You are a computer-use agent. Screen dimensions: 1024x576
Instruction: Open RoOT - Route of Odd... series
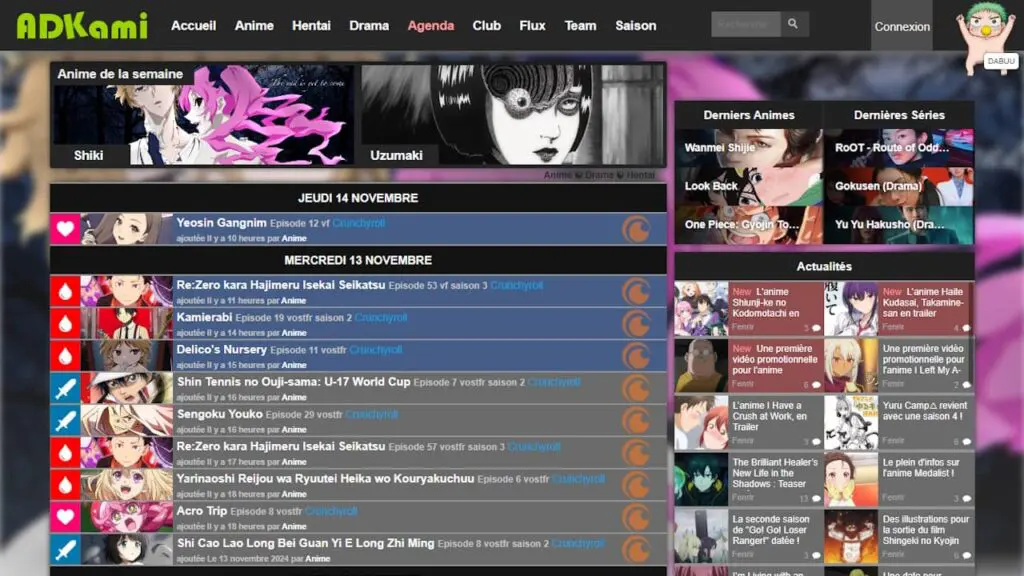(899, 148)
